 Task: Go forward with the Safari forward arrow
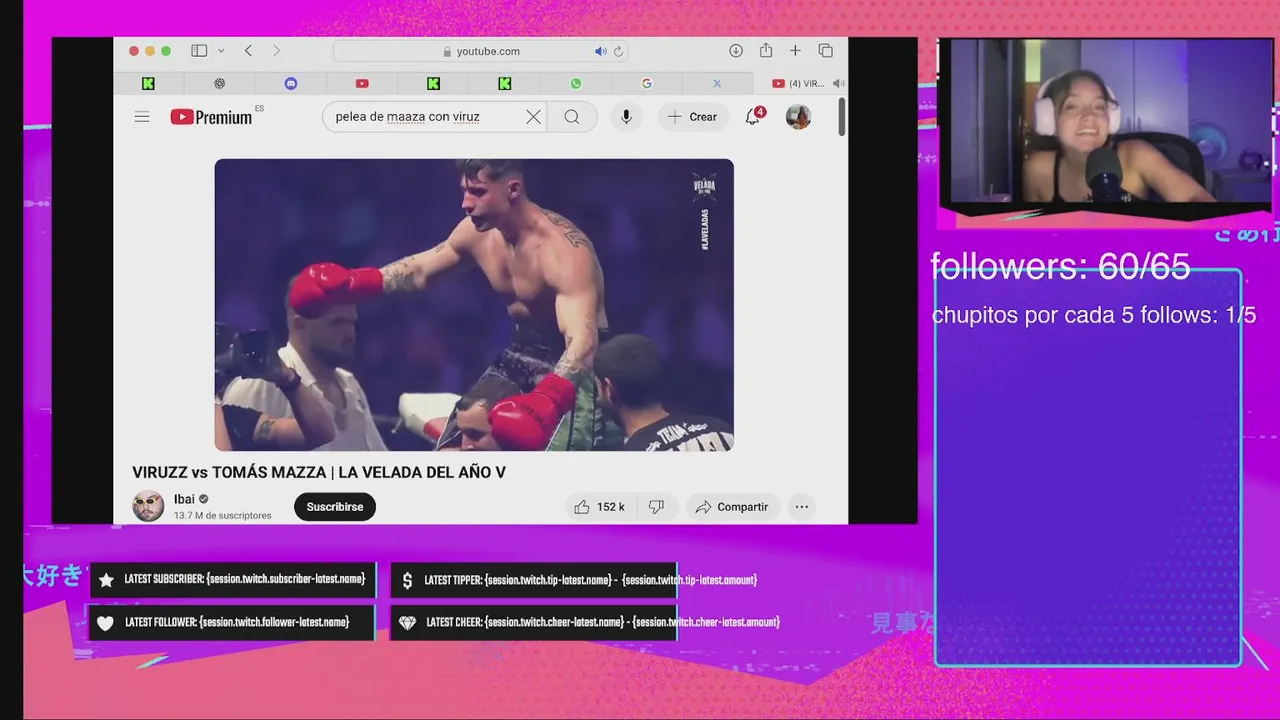(x=276, y=51)
